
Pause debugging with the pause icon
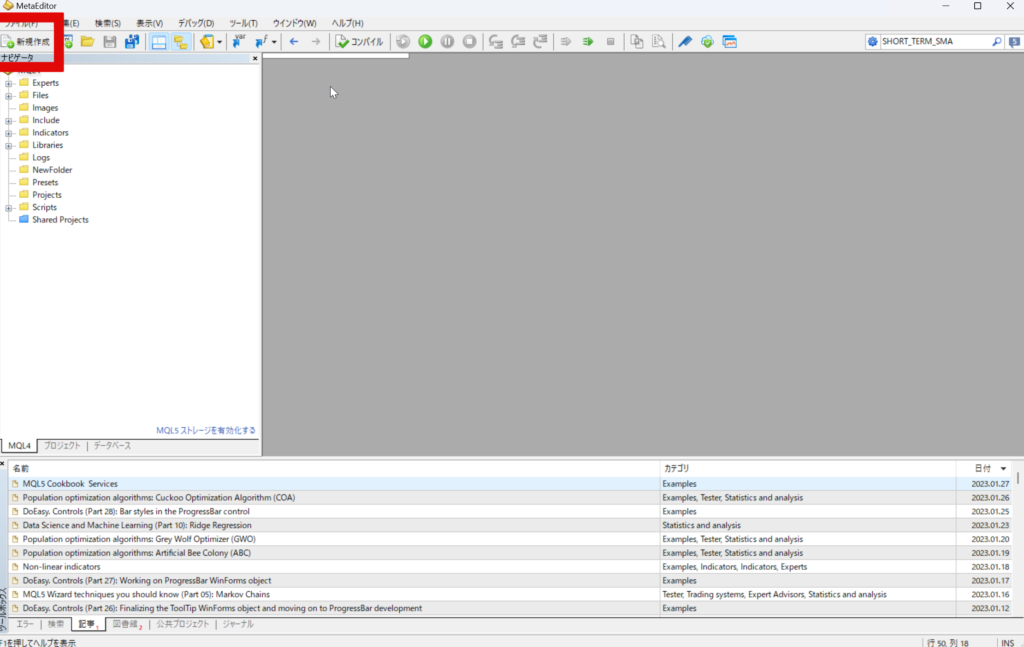(x=447, y=42)
